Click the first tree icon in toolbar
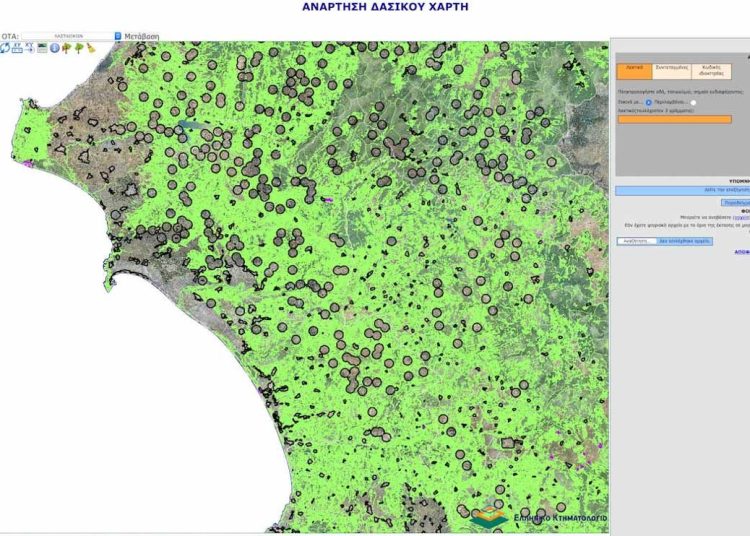The width and height of the screenshot is (750, 536). [67, 48]
